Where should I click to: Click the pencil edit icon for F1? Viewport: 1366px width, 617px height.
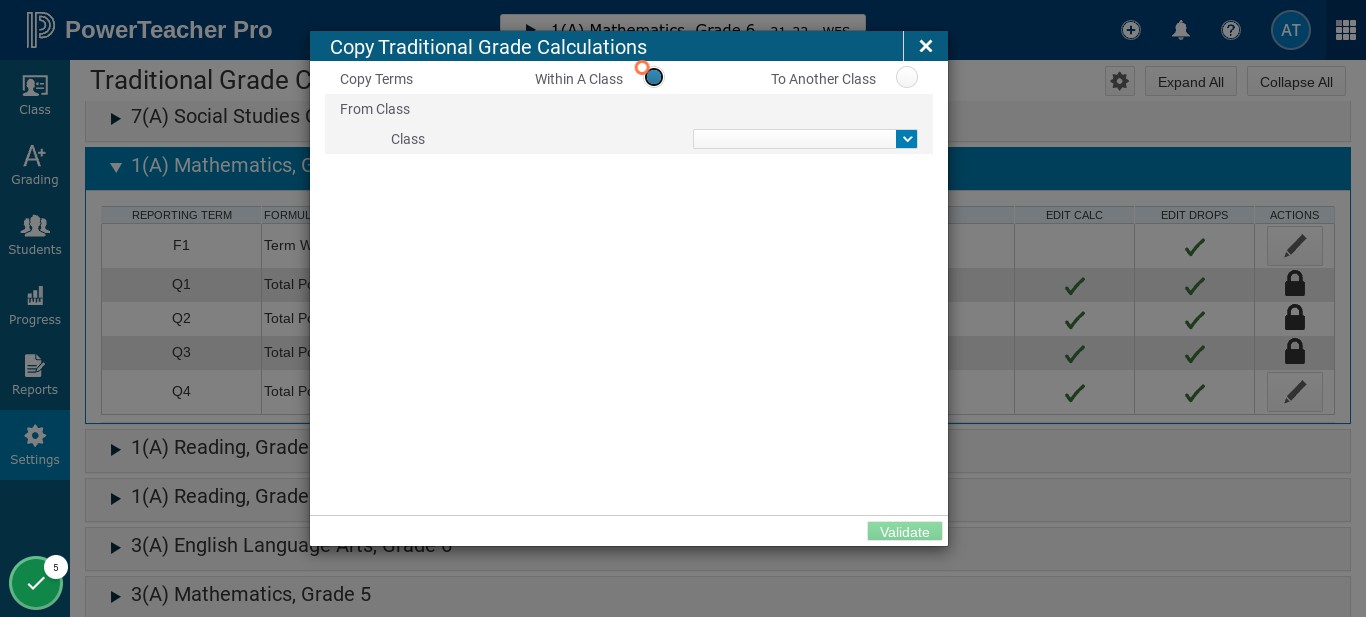point(1295,245)
